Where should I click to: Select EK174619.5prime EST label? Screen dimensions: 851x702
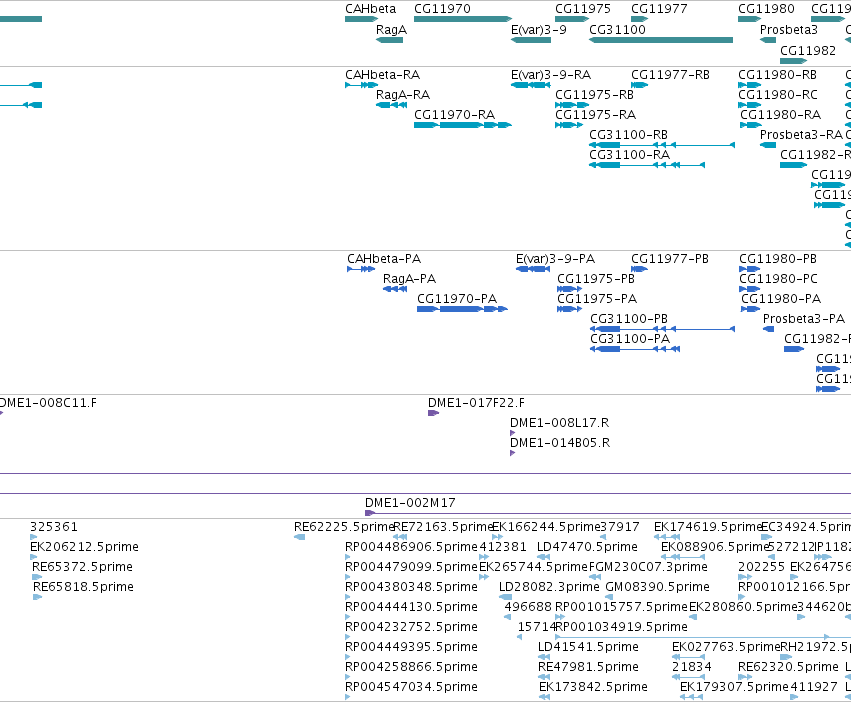click(708, 527)
